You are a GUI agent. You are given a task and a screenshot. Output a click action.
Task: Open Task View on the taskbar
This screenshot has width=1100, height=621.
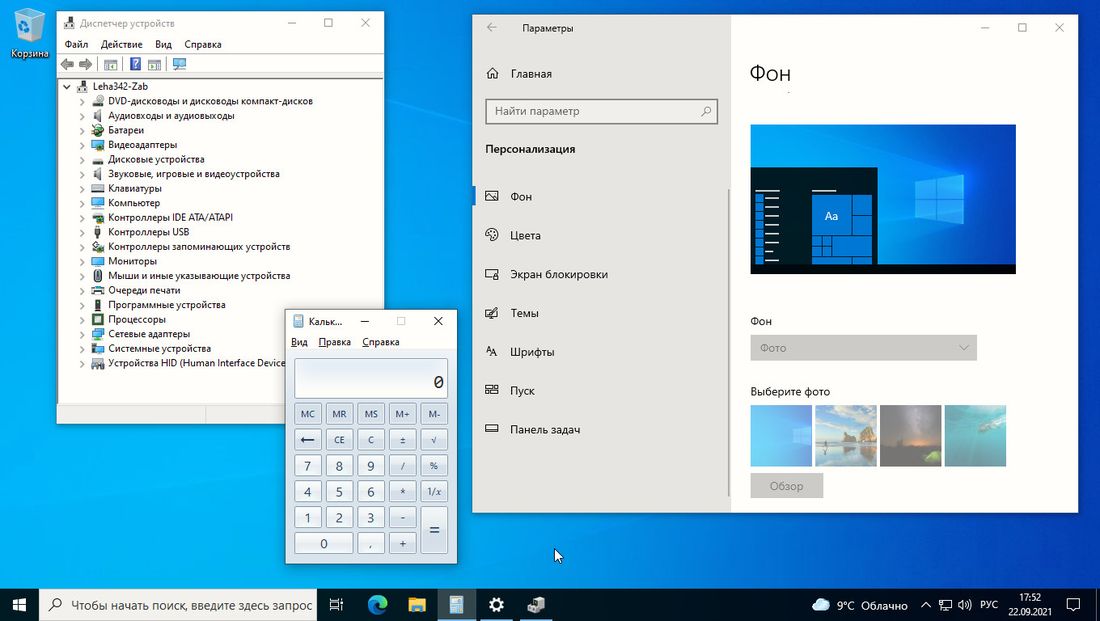pyautogui.click(x=336, y=605)
